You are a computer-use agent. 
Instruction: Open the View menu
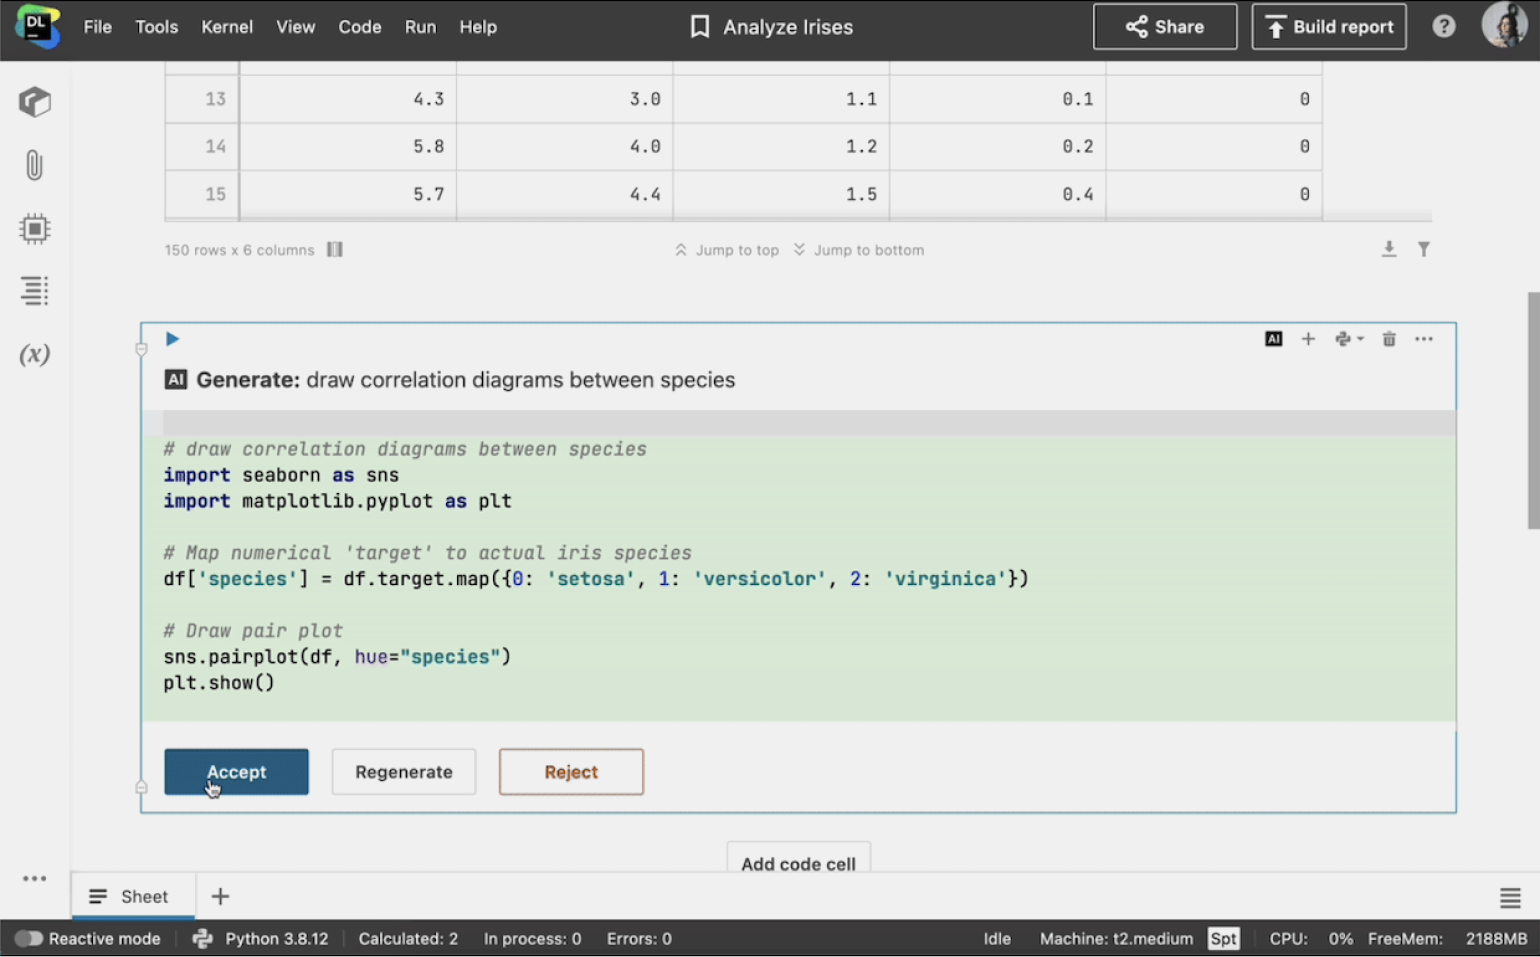click(x=296, y=27)
